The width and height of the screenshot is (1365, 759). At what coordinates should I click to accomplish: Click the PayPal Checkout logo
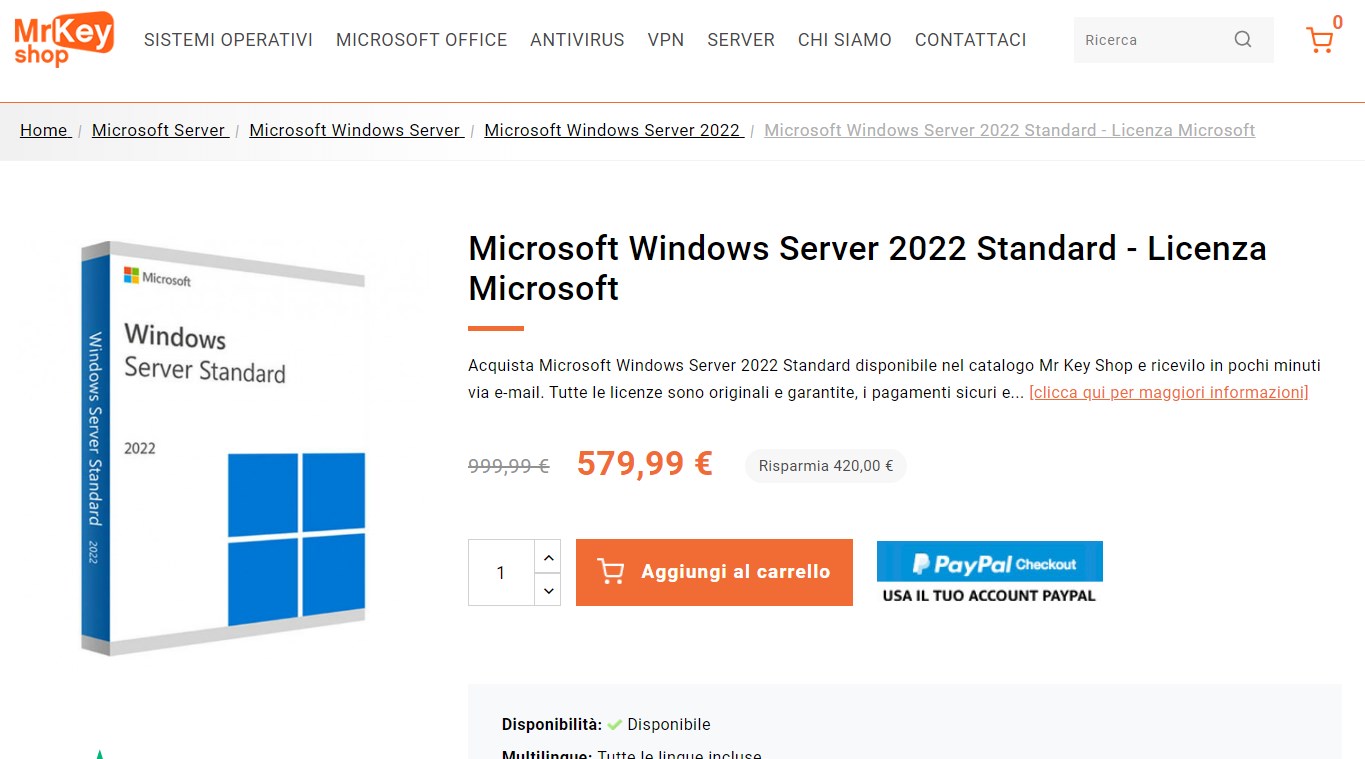989,561
